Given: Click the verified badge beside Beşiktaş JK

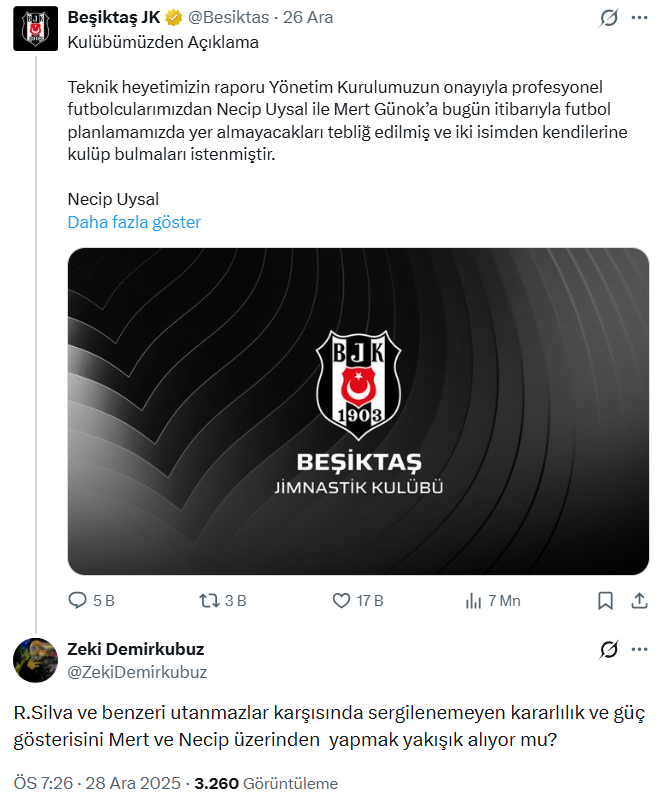Looking at the screenshot, I should [x=174, y=18].
